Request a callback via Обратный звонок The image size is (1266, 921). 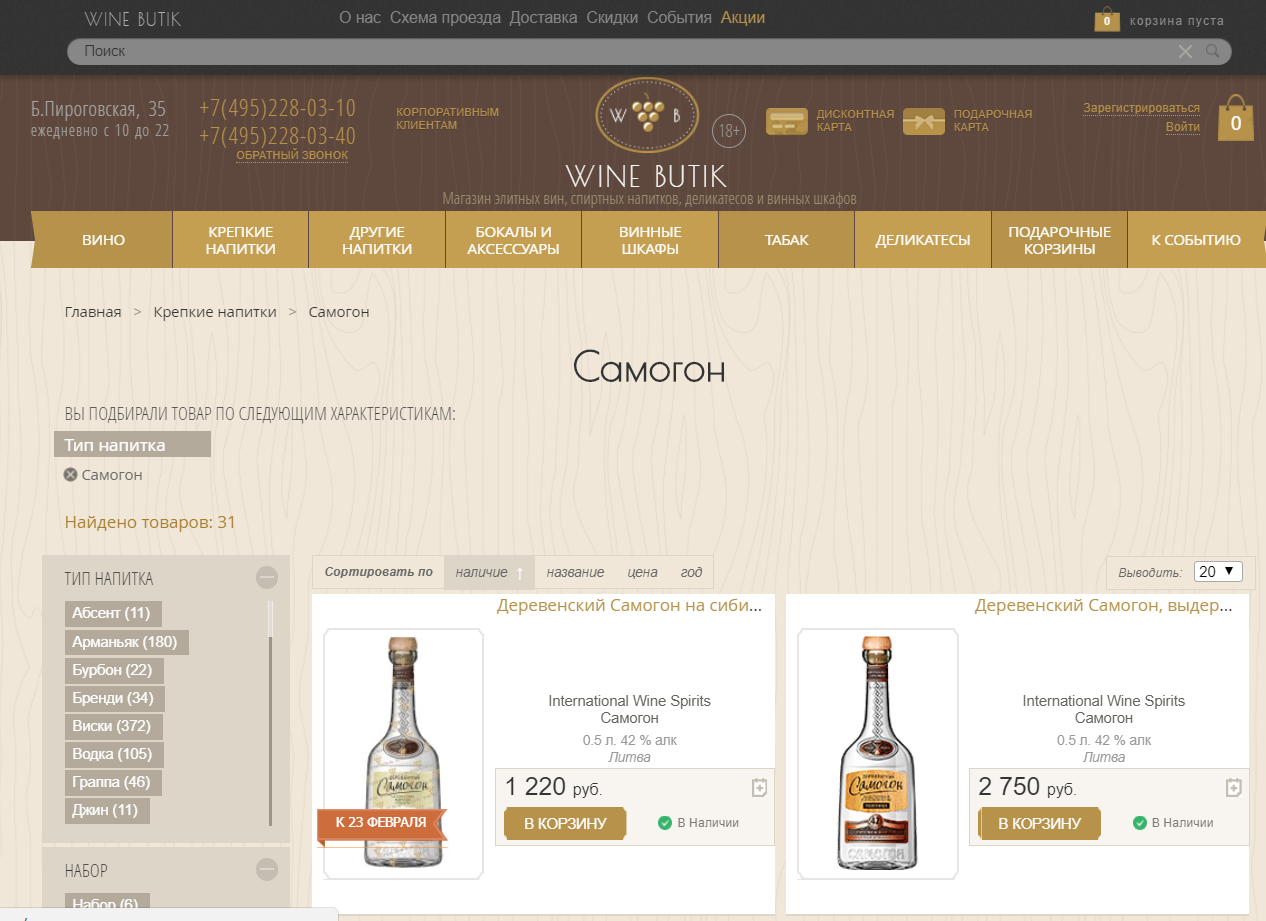292,155
